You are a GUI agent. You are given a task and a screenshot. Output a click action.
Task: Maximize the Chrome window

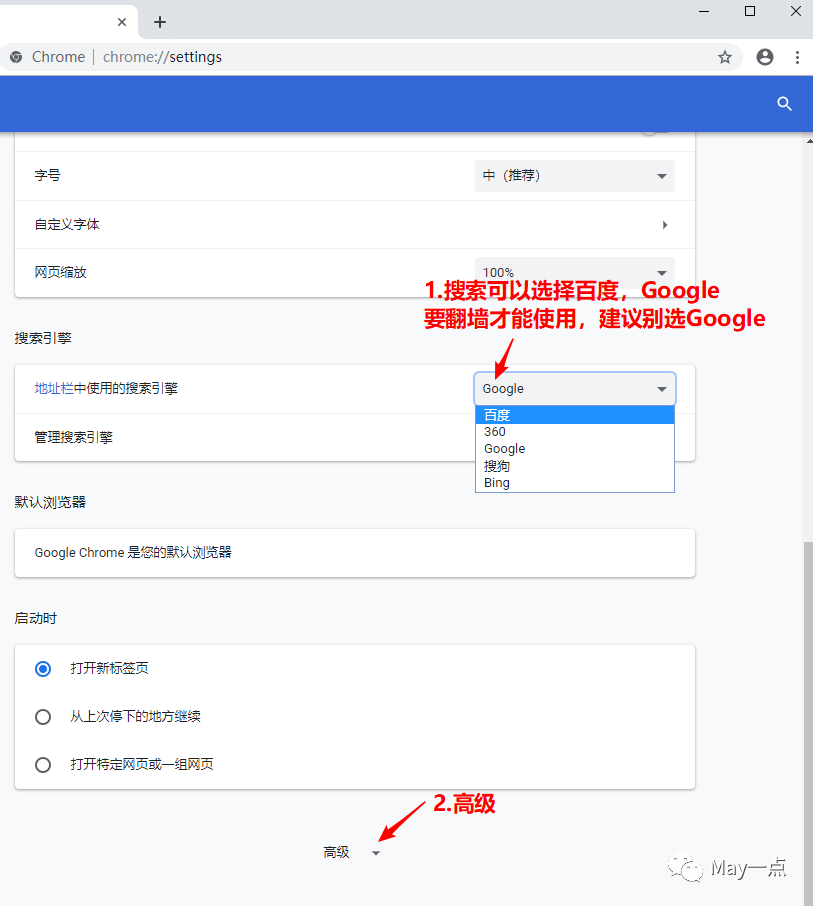[x=750, y=11]
